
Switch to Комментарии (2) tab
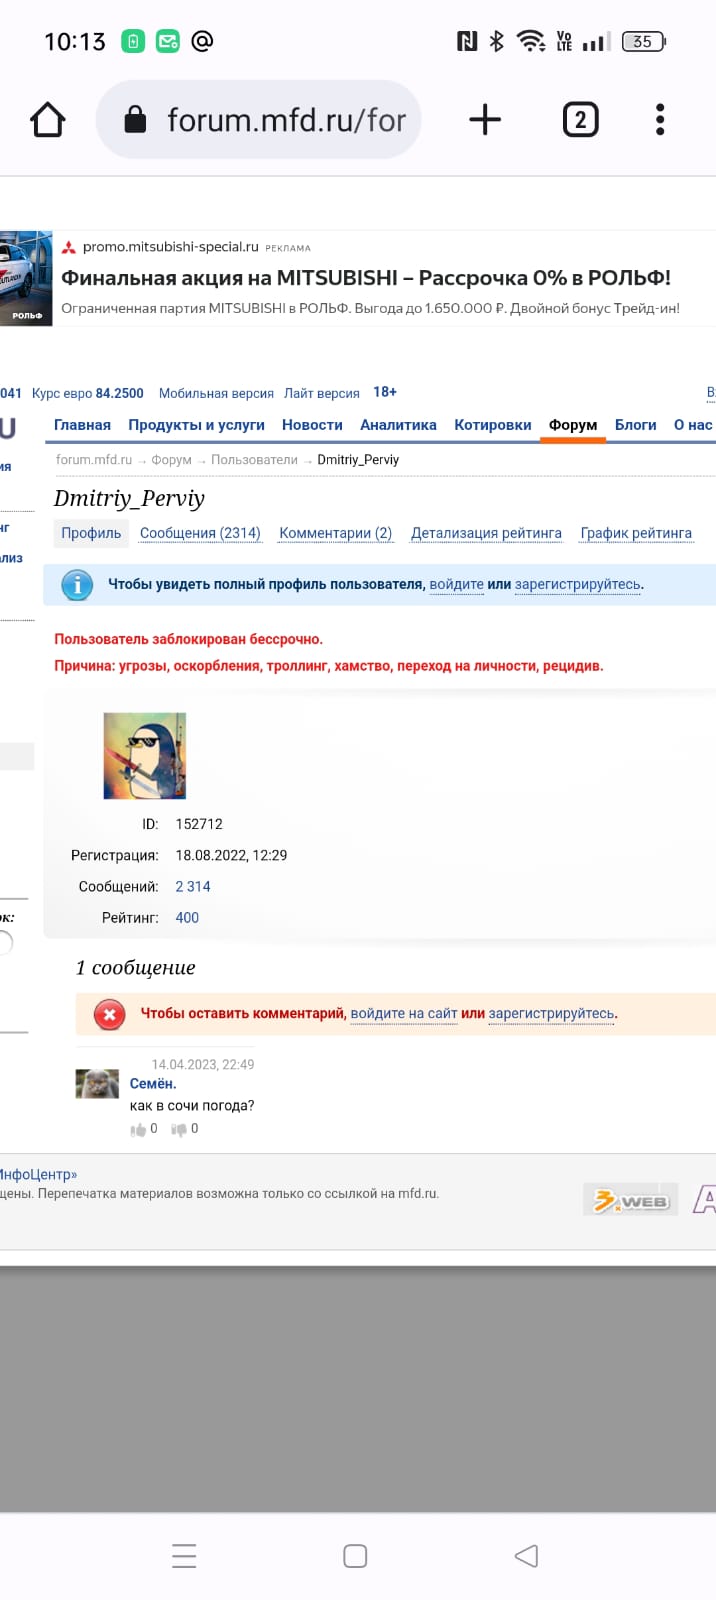click(335, 533)
